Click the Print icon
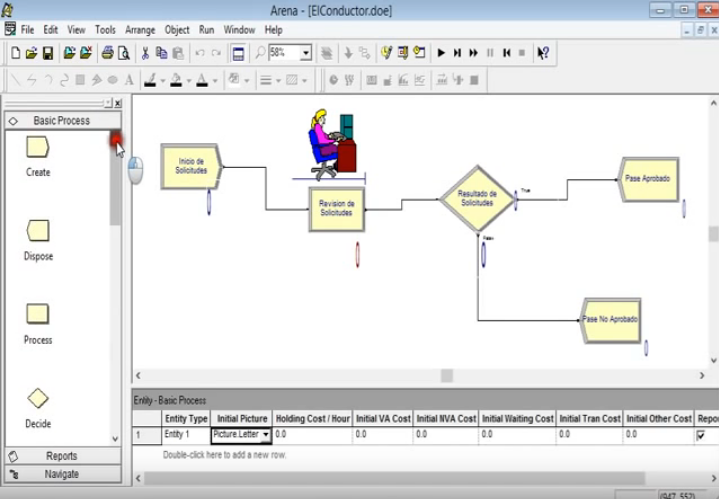719x499 pixels. point(107,53)
